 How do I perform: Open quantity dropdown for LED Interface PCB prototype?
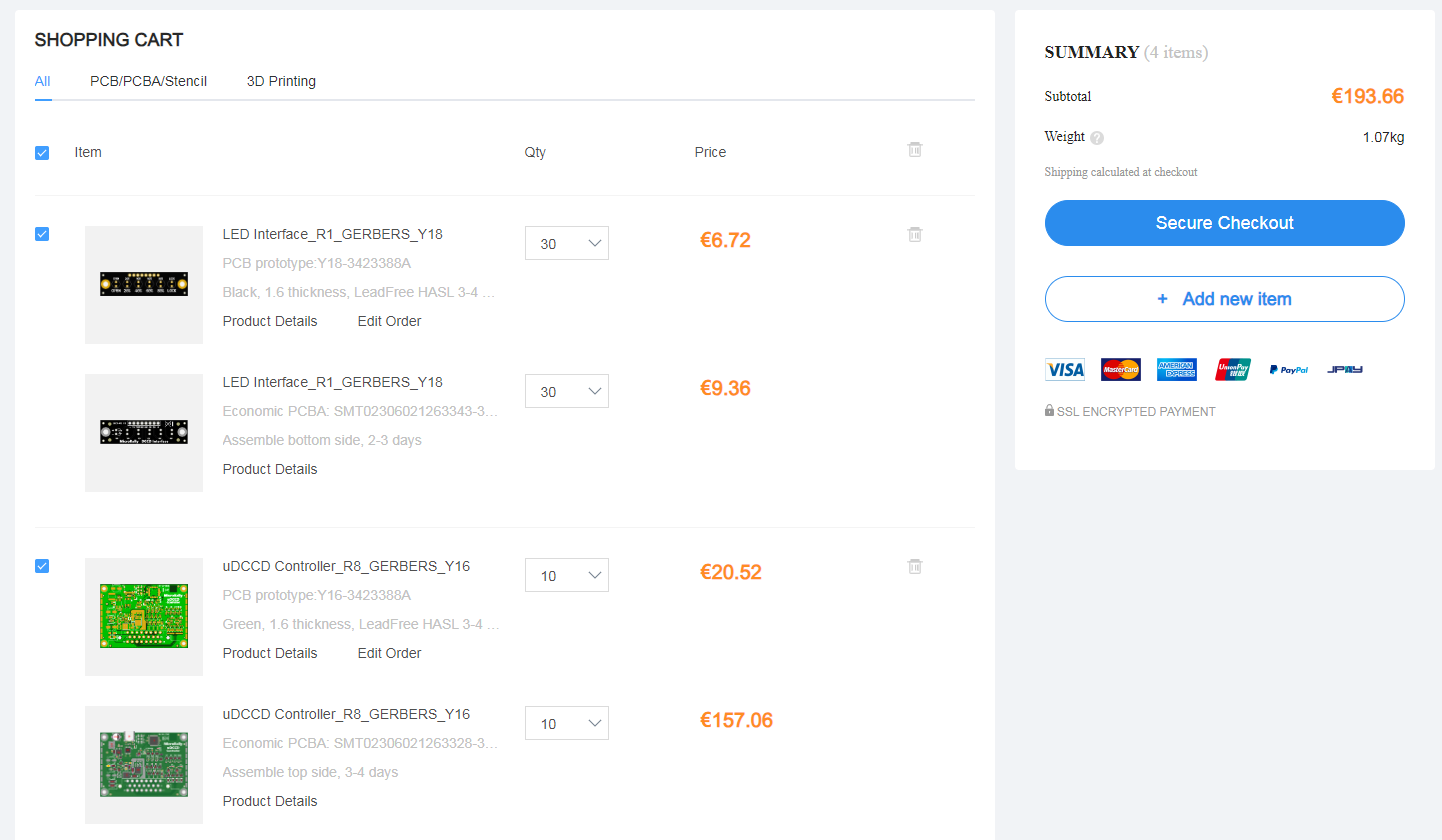pyautogui.click(x=566, y=244)
